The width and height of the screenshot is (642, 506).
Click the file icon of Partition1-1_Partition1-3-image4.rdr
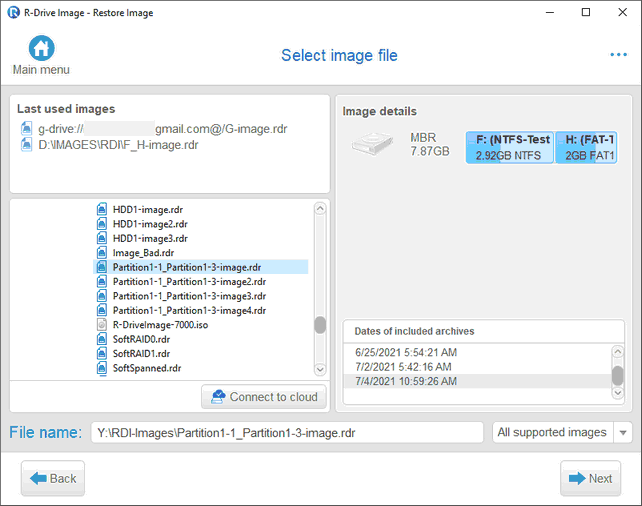102,310
